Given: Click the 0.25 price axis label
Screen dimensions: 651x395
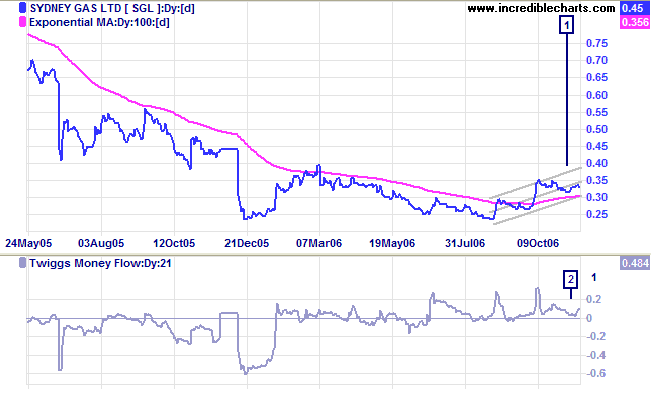Looking at the screenshot, I should (x=597, y=214).
